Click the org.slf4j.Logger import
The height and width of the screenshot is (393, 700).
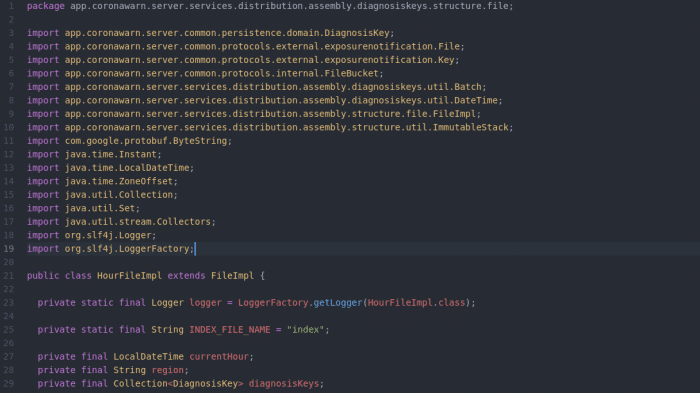pos(92,235)
